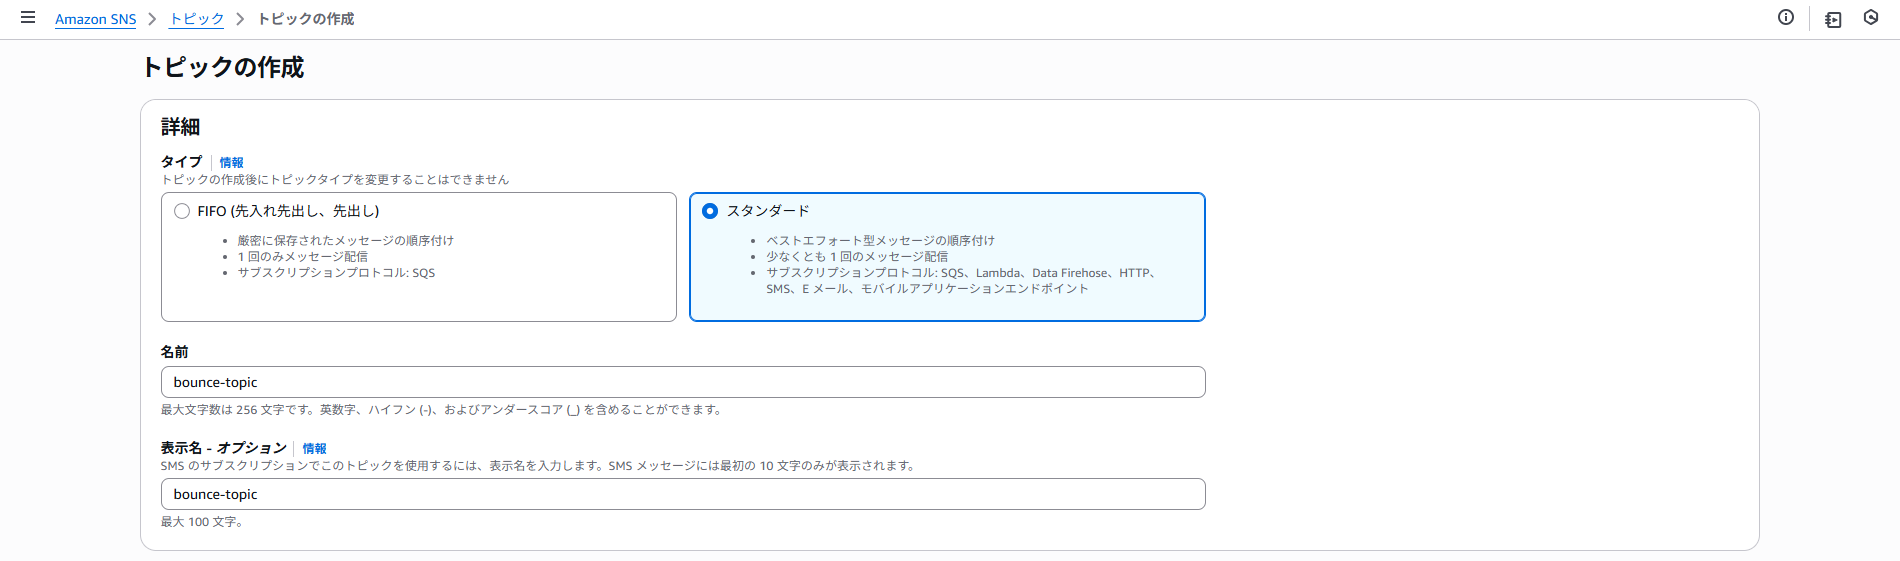The height and width of the screenshot is (561, 1900).
Task: Click the info circle icon in header
Action: pos(1786,18)
